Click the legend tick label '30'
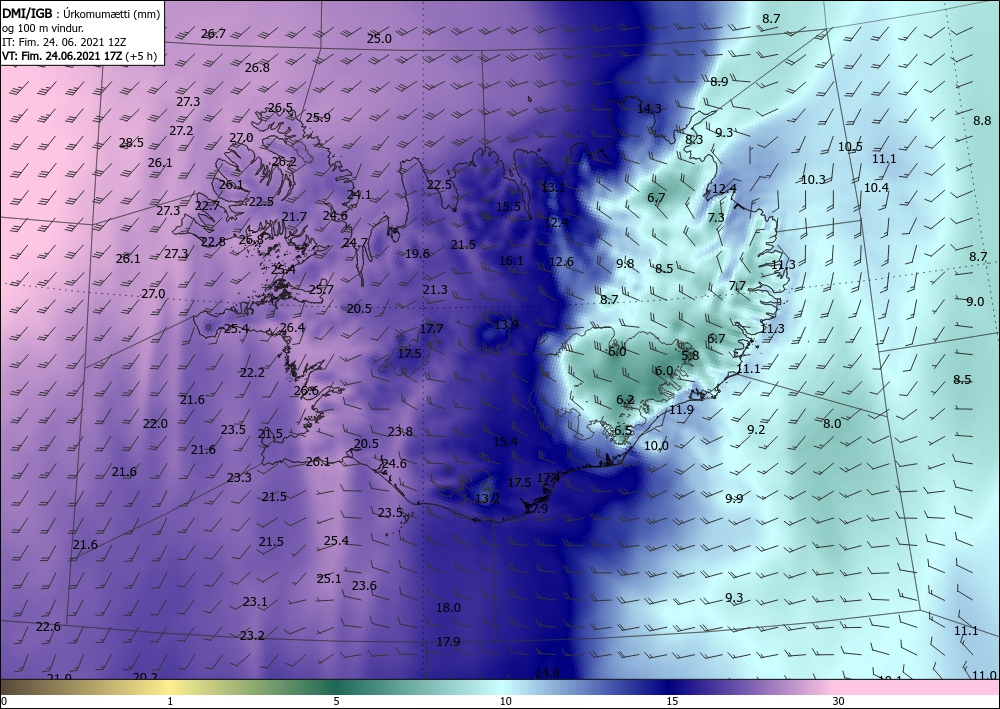Screen dimensions: 1000x709 tap(839, 701)
